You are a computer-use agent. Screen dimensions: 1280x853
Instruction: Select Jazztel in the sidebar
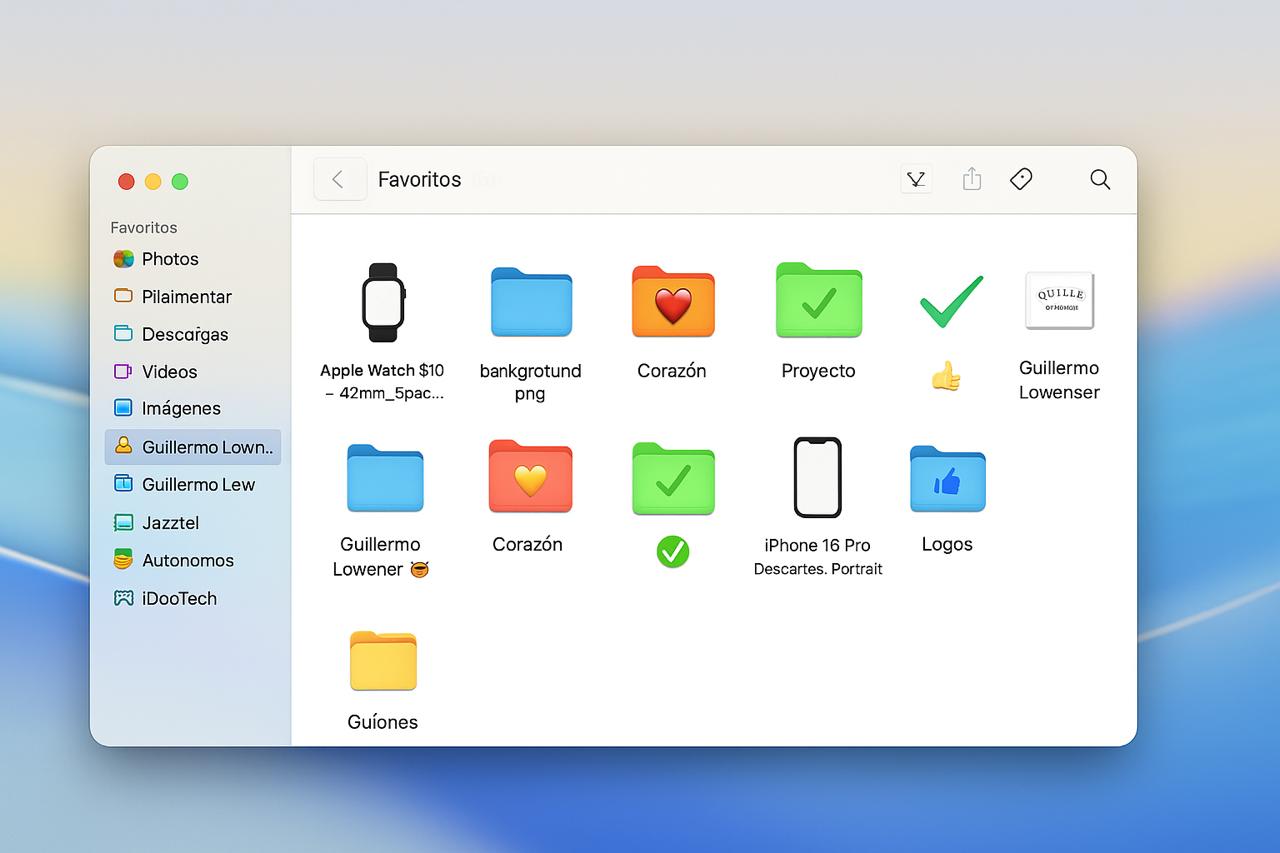pyautogui.click(x=169, y=523)
